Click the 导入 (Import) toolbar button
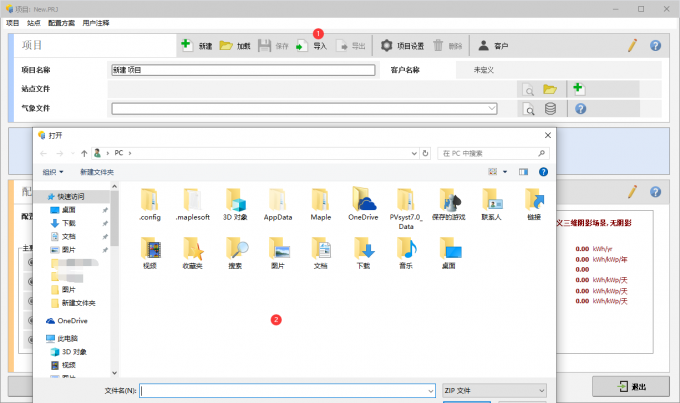Viewport: 680px width, 403px height. (311, 46)
